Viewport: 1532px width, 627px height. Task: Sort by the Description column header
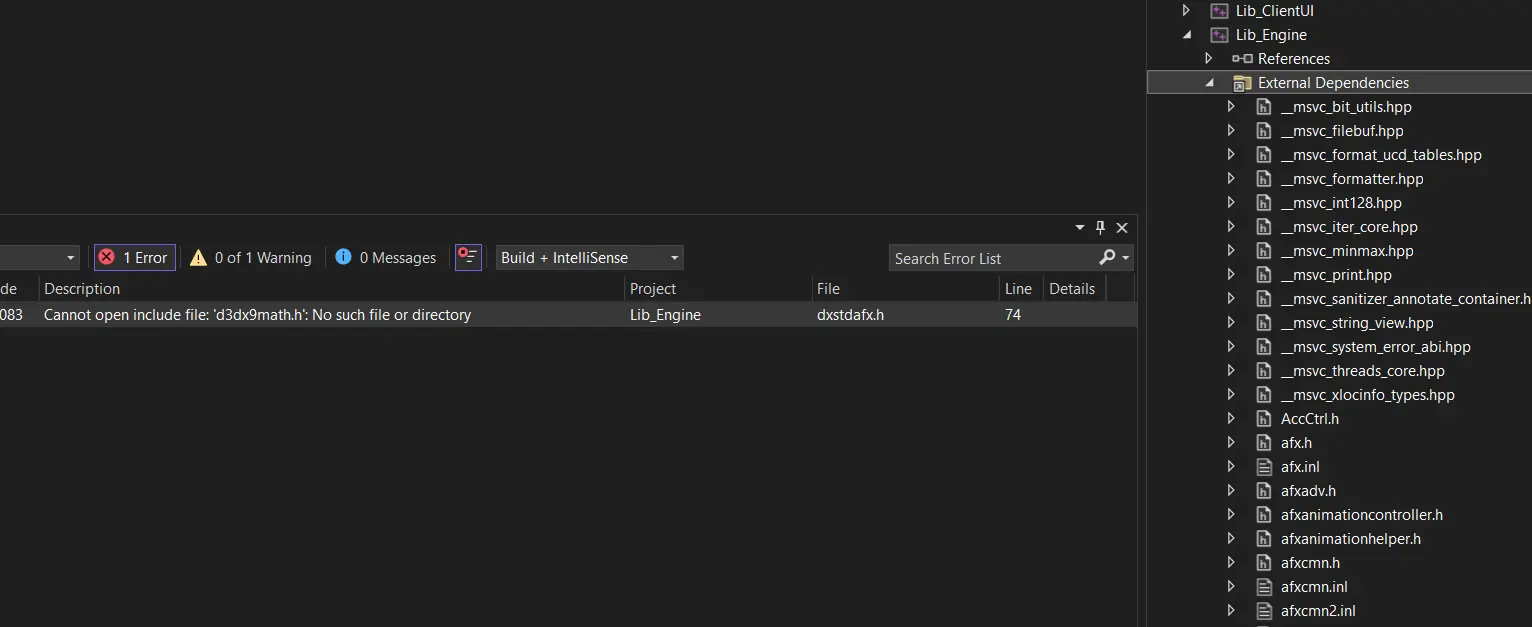coord(332,289)
